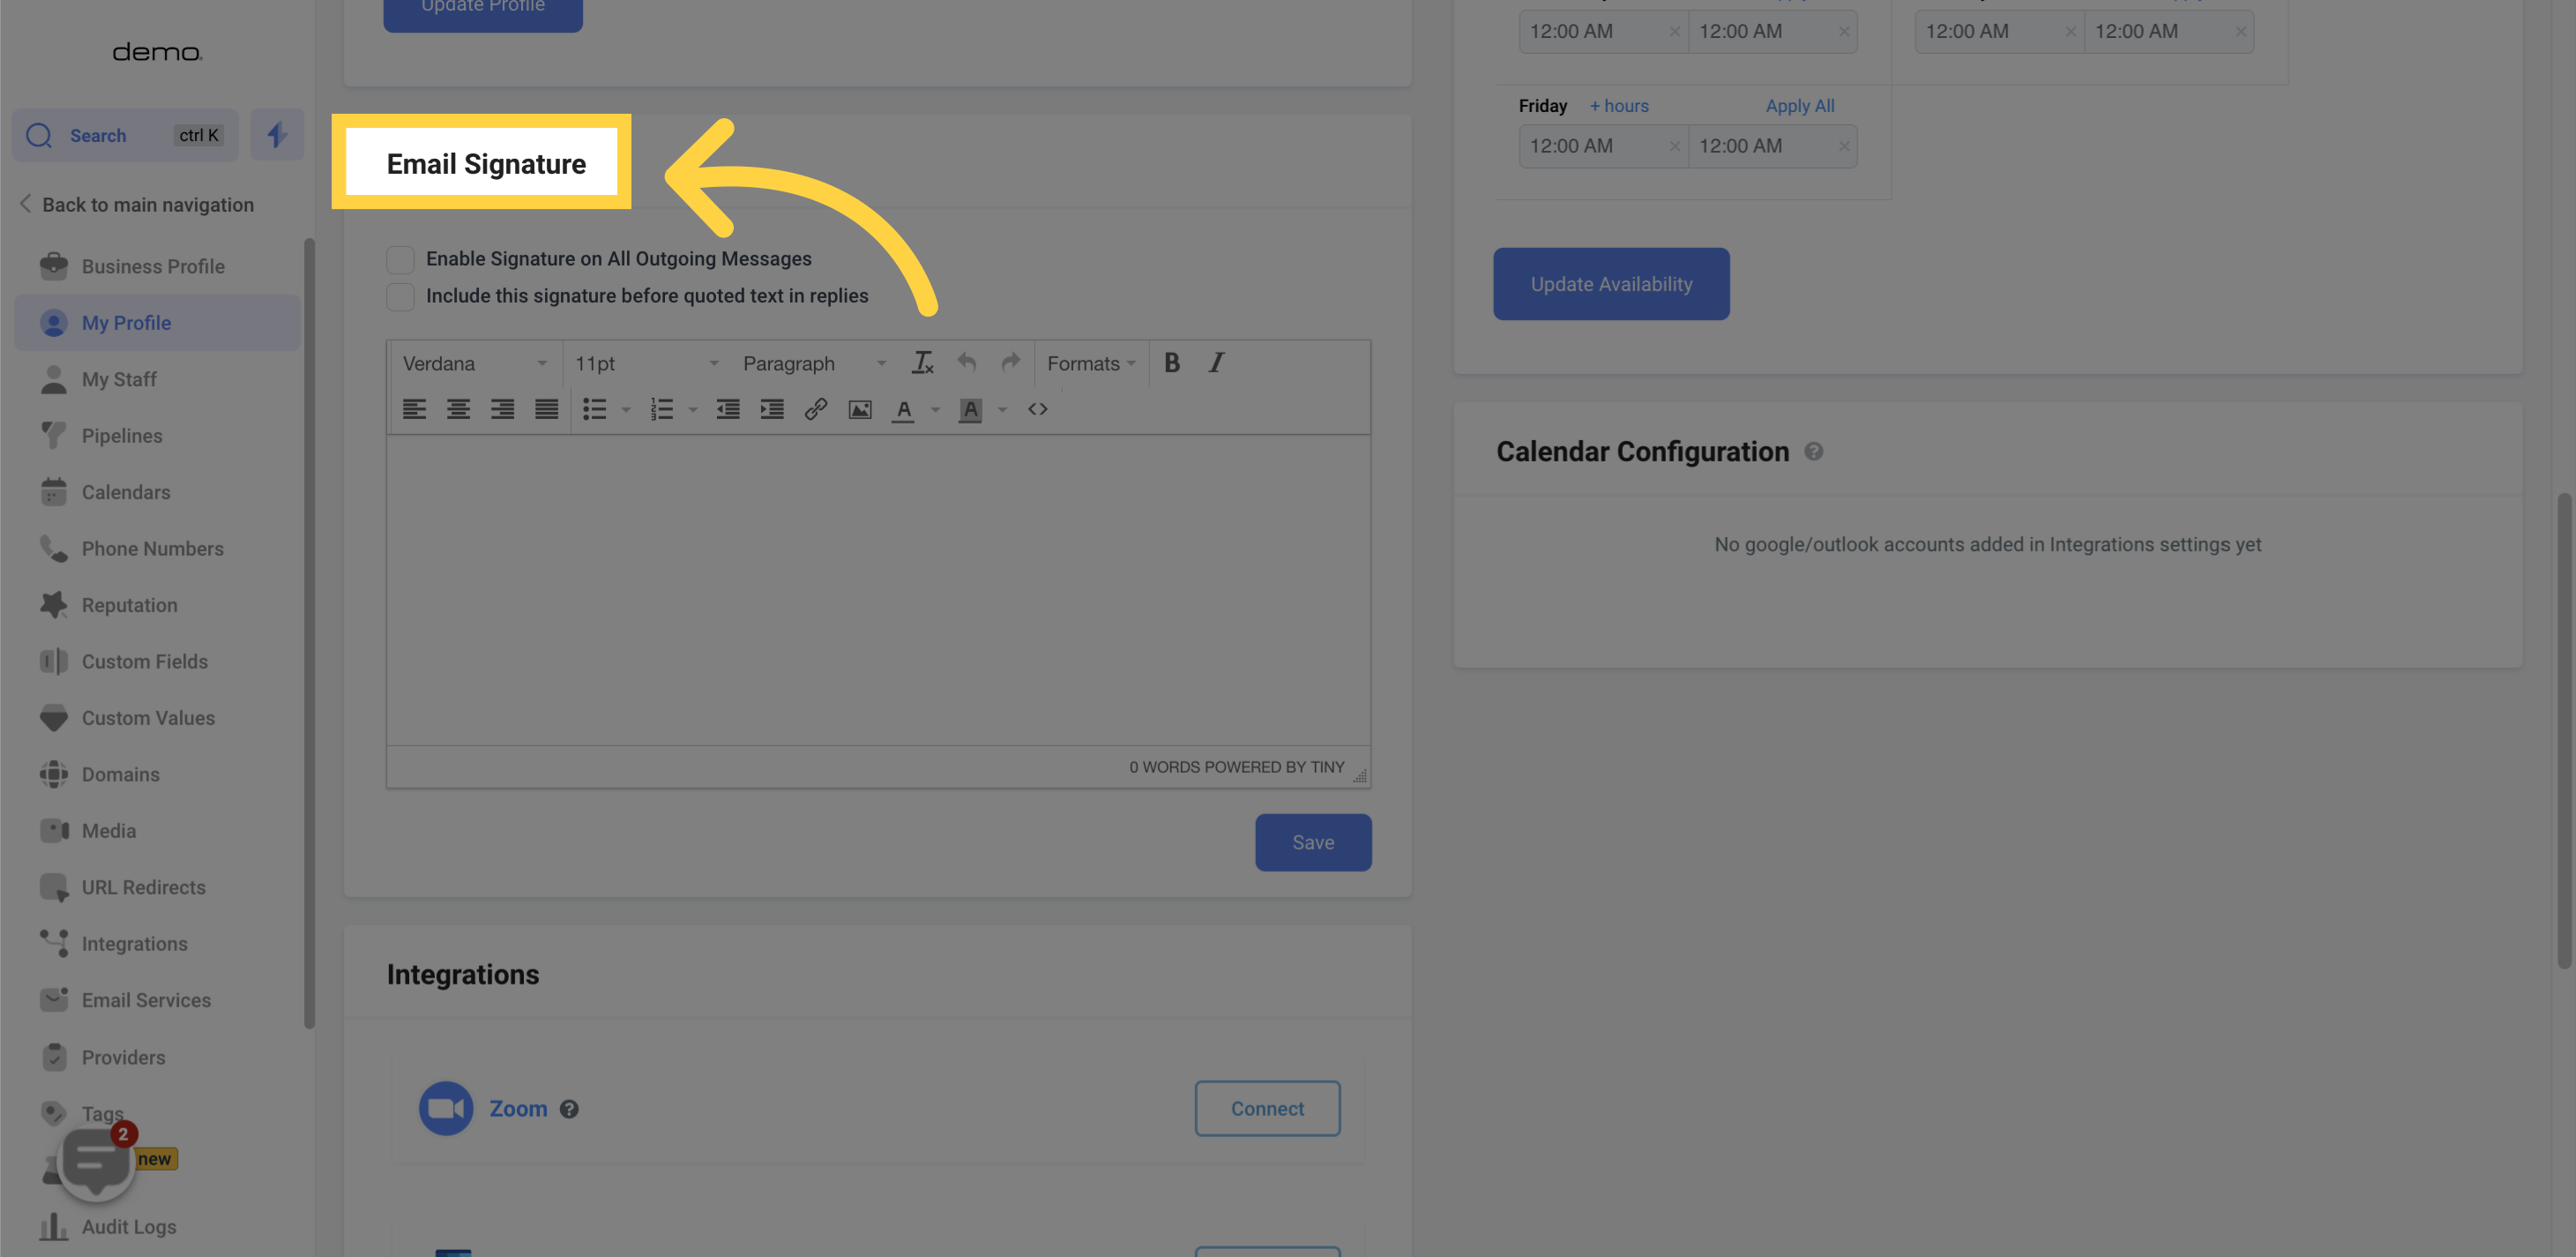Click Connect button for Zoom integration
This screenshot has width=2576, height=1257.
coord(1266,1107)
